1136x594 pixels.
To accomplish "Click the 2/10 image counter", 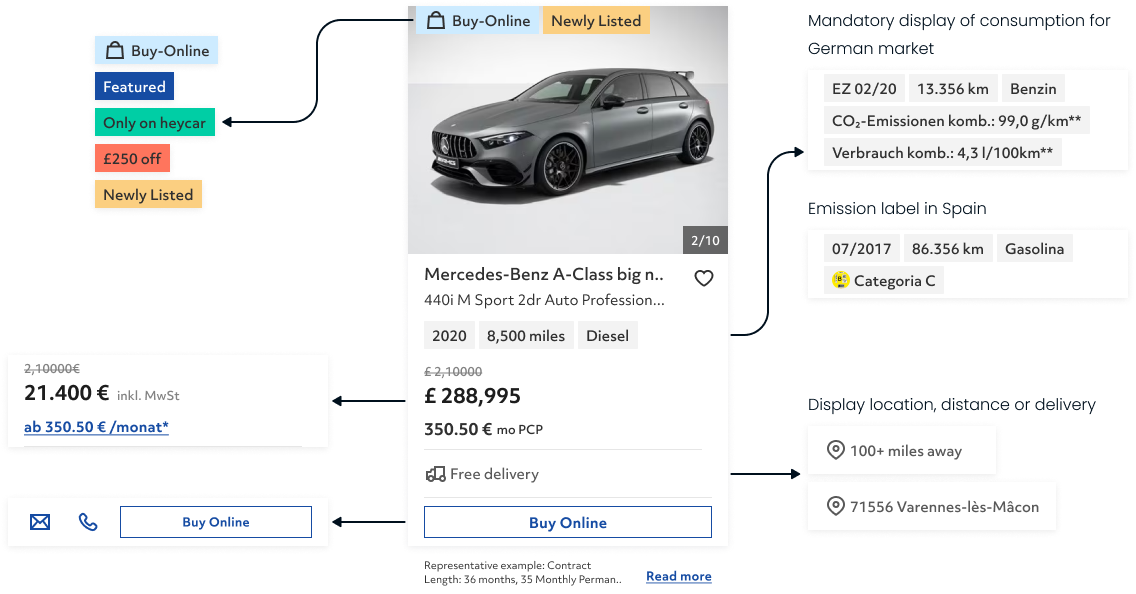I will (x=705, y=241).
